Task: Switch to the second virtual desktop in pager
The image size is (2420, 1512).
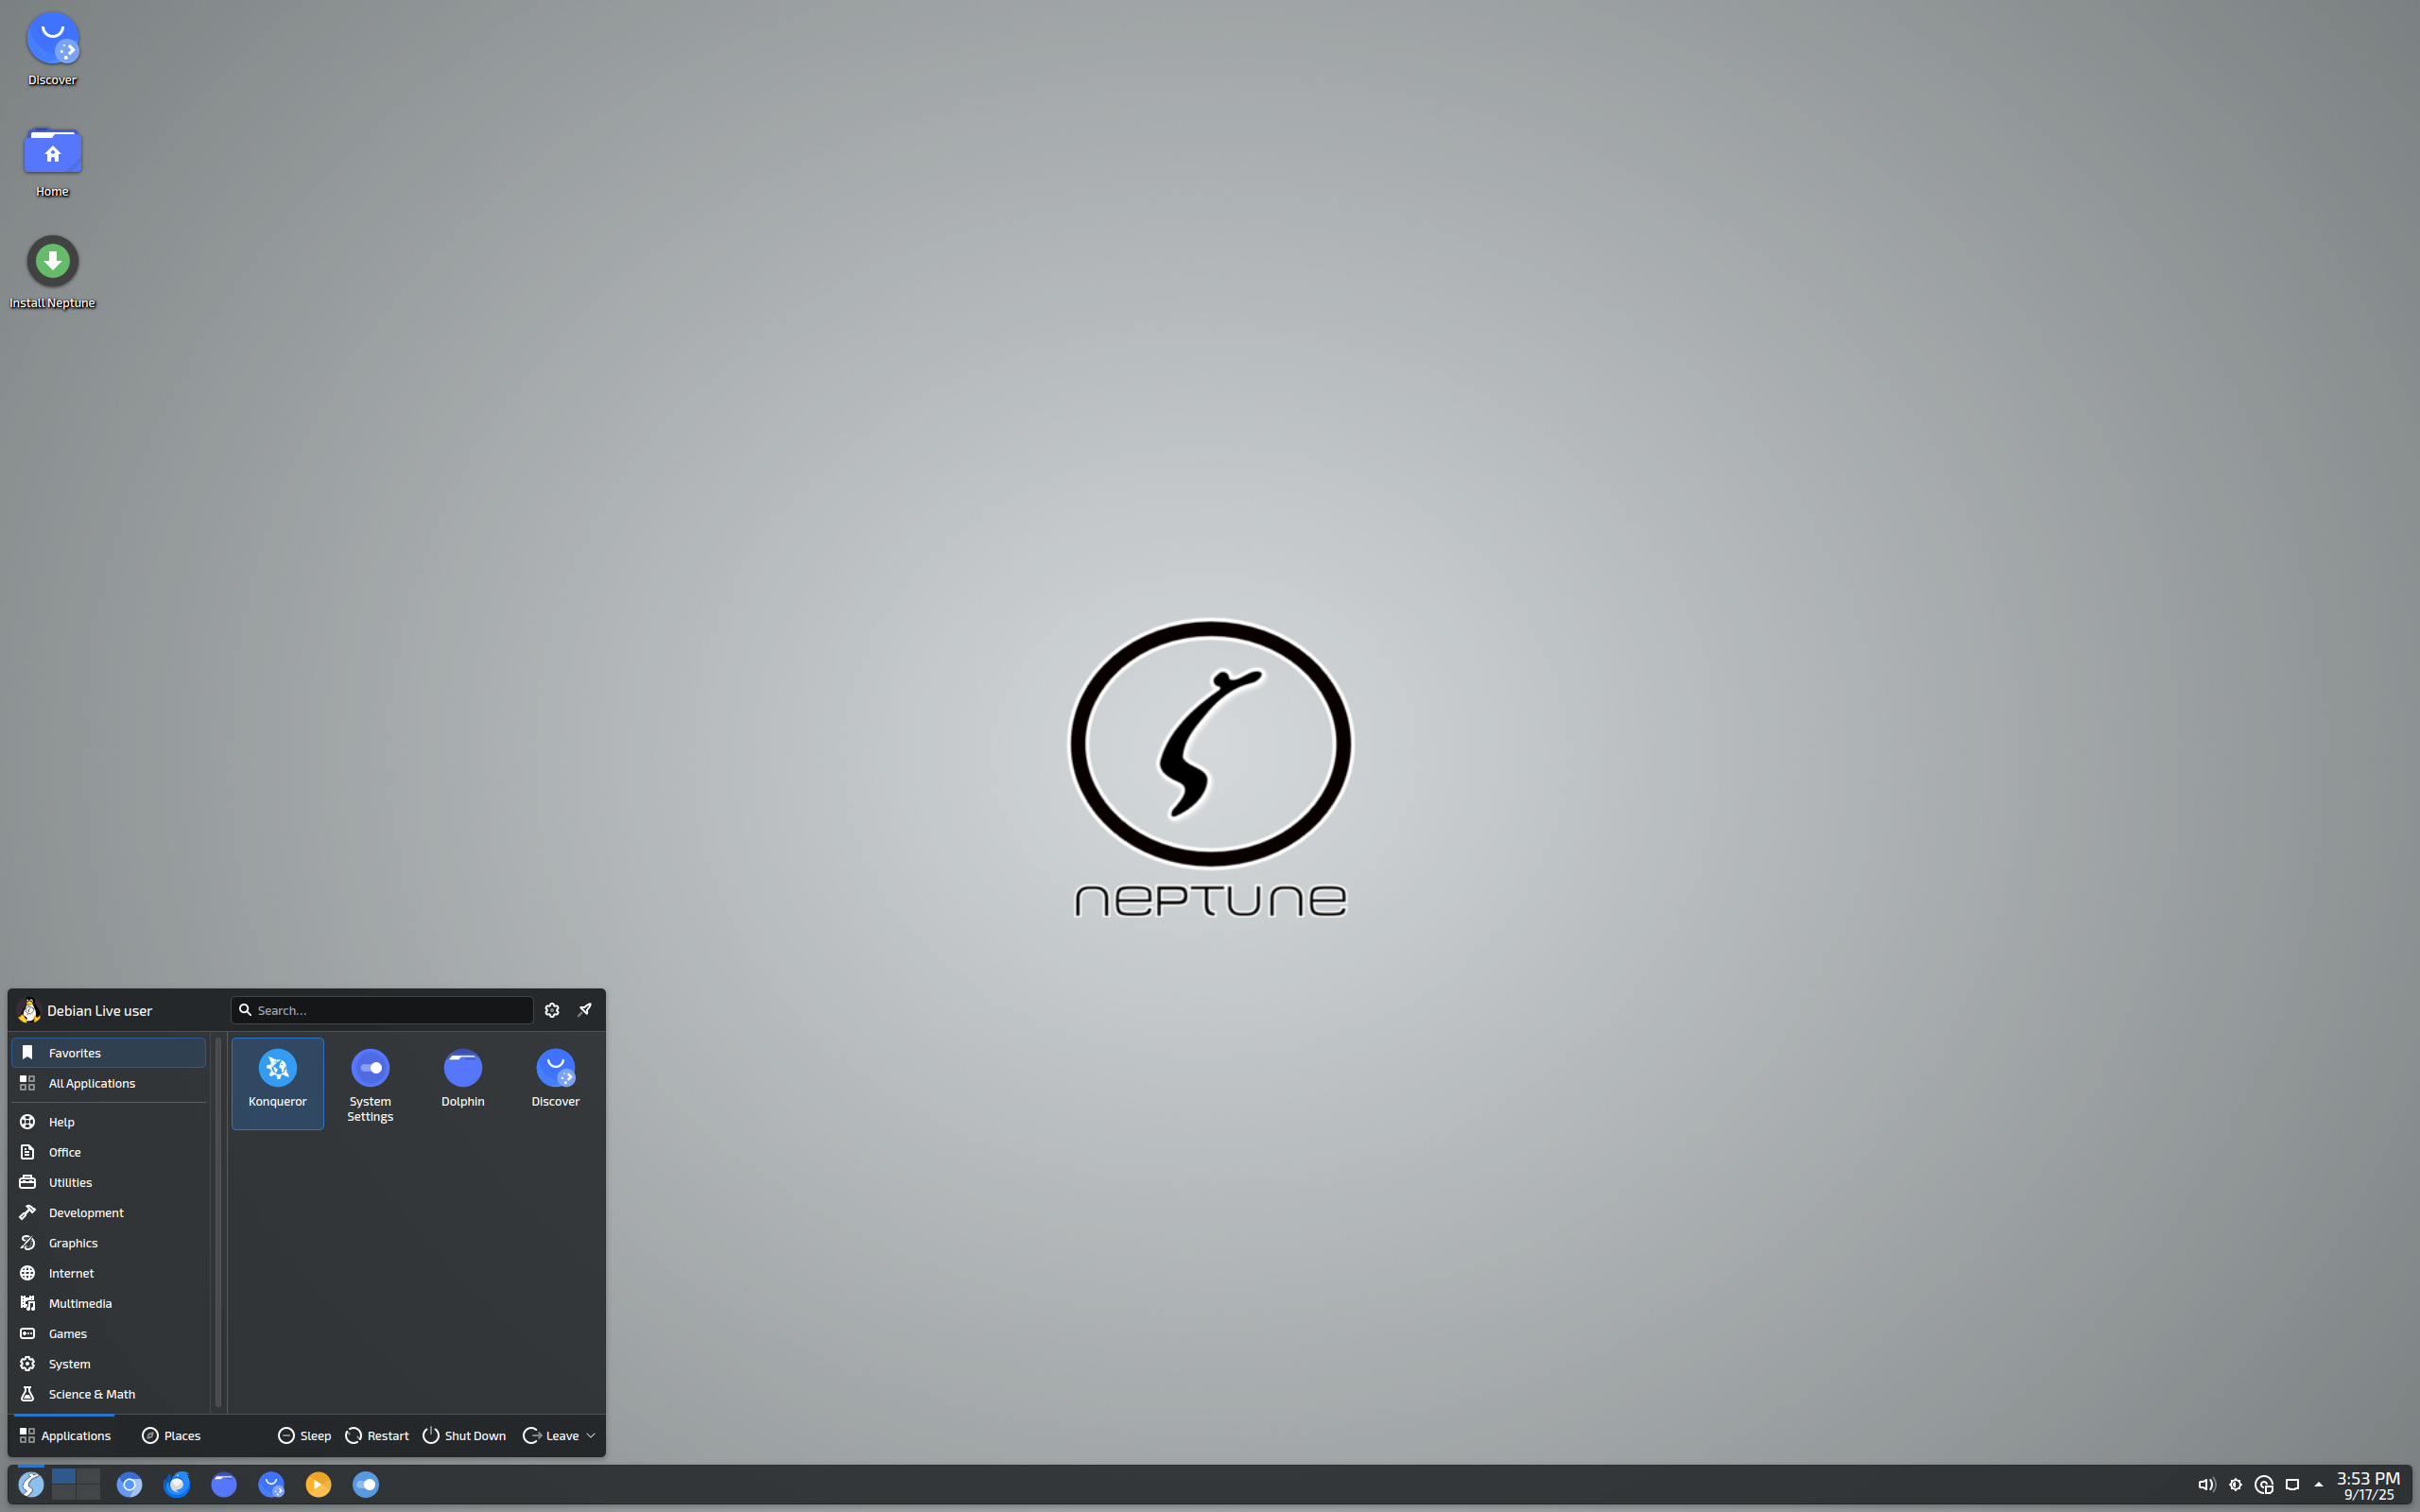Action: point(88,1476)
